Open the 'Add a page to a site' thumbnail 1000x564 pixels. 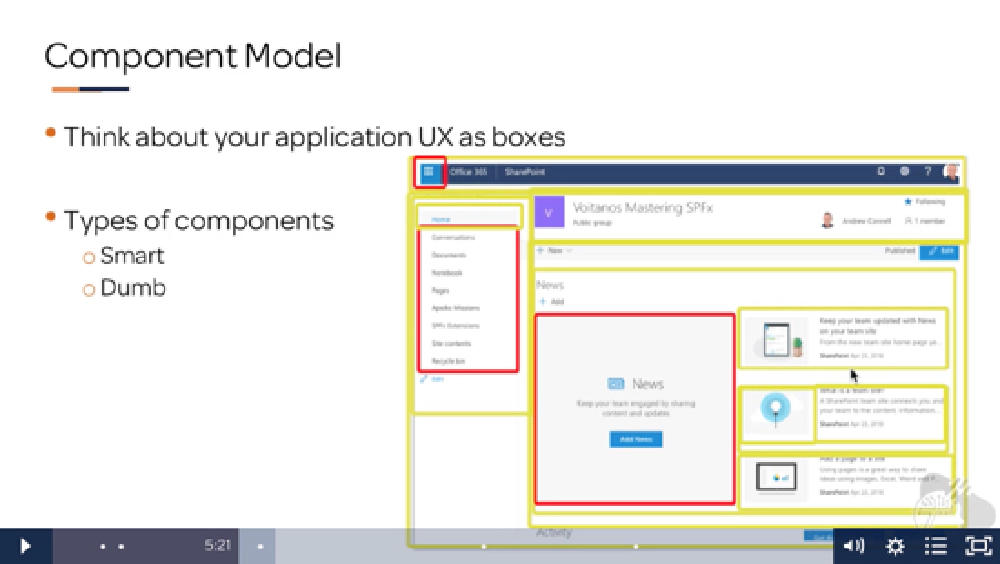pyautogui.click(x=776, y=478)
